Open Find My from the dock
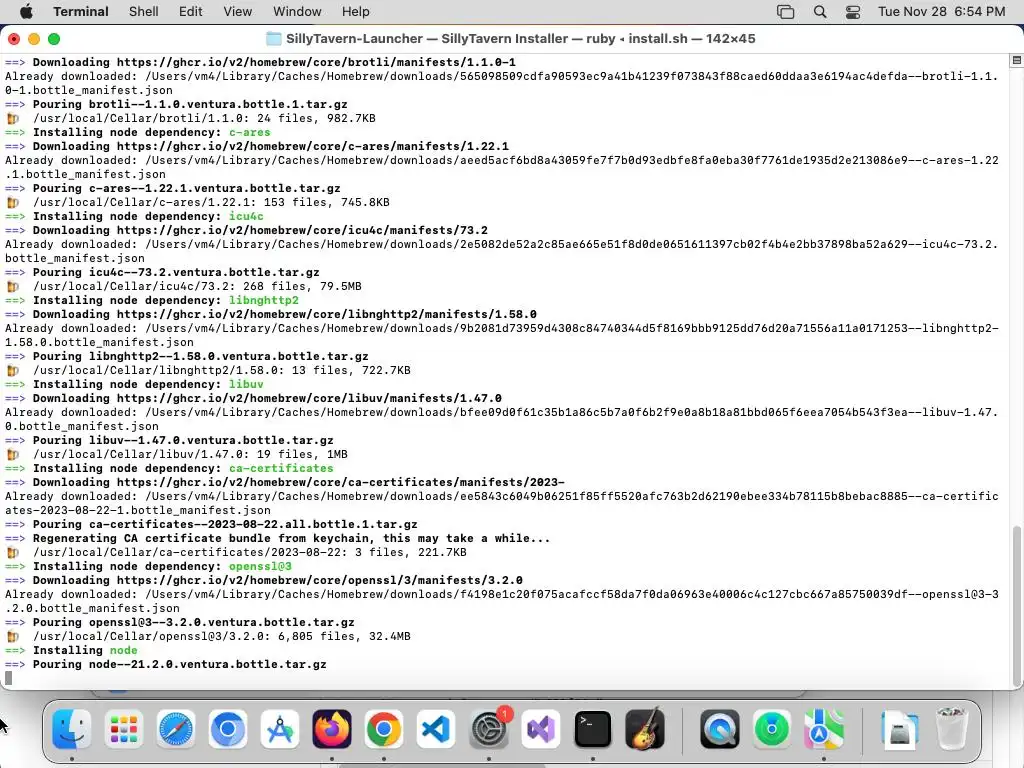The image size is (1024, 768). [772, 729]
